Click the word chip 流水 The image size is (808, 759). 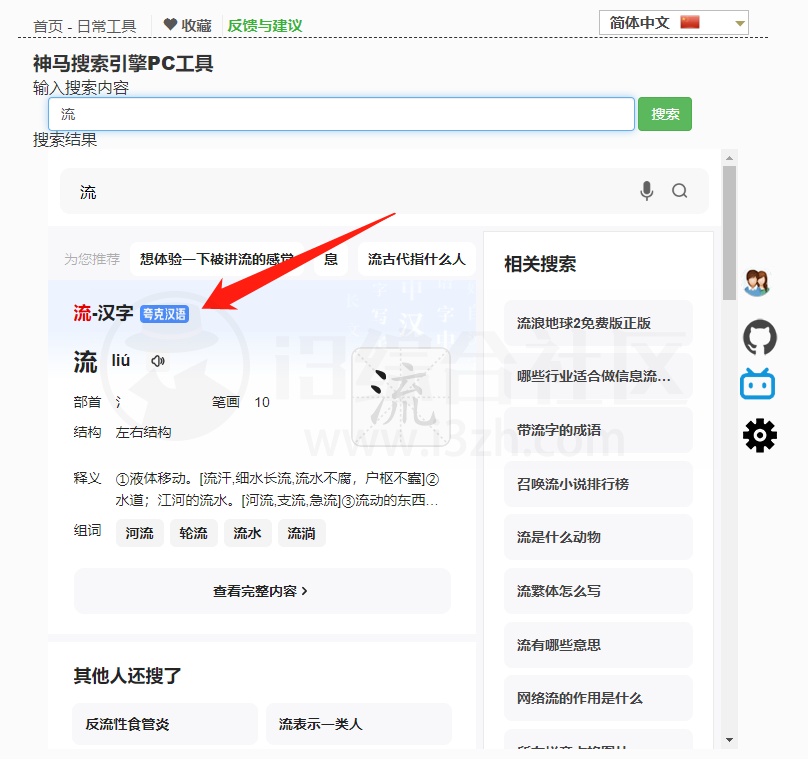(248, 533)
